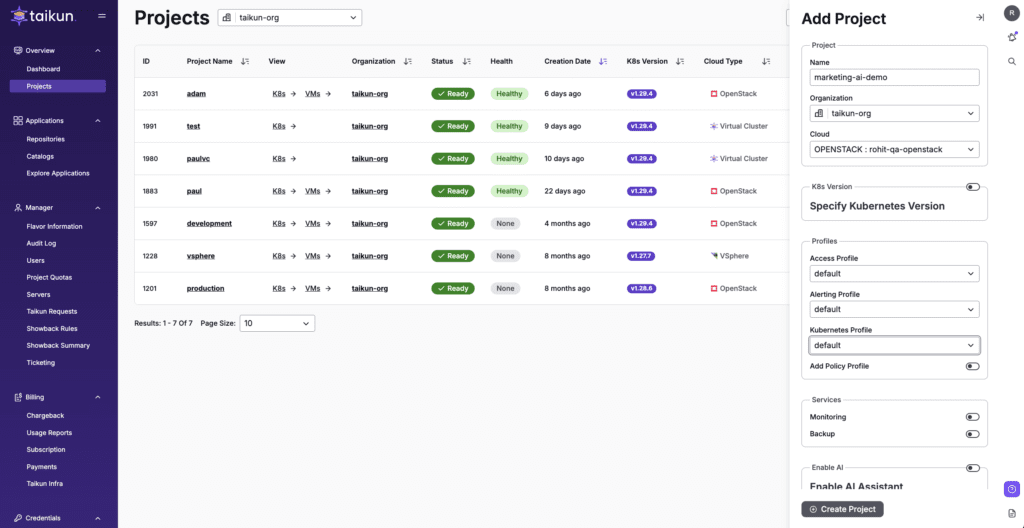Open the Cloud dropdown in Add Project
This screenshot has width=1024, height=528.
pos(894,149)
